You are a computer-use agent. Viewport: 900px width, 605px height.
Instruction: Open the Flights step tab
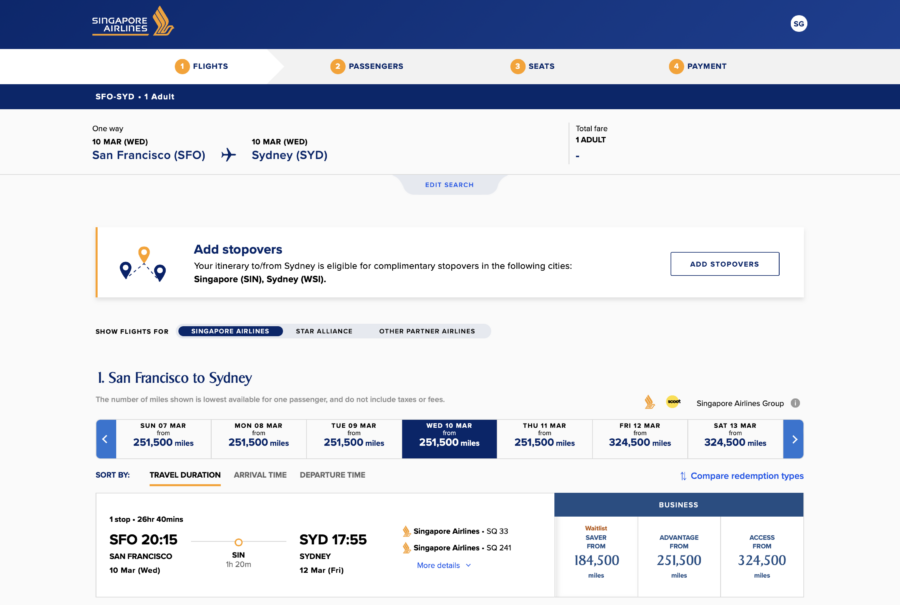(201, 67)
